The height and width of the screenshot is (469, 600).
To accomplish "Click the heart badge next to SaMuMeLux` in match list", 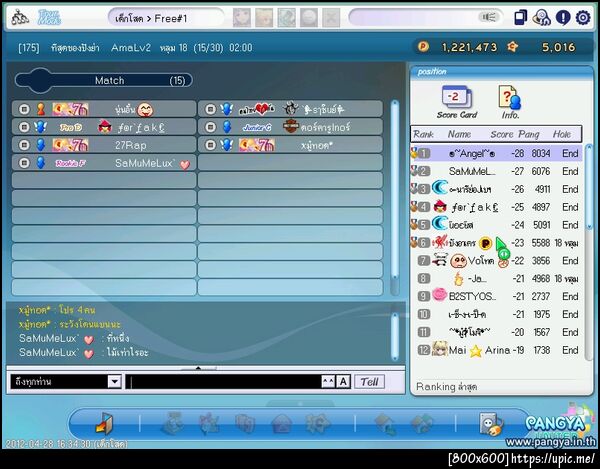I will 185,164.
